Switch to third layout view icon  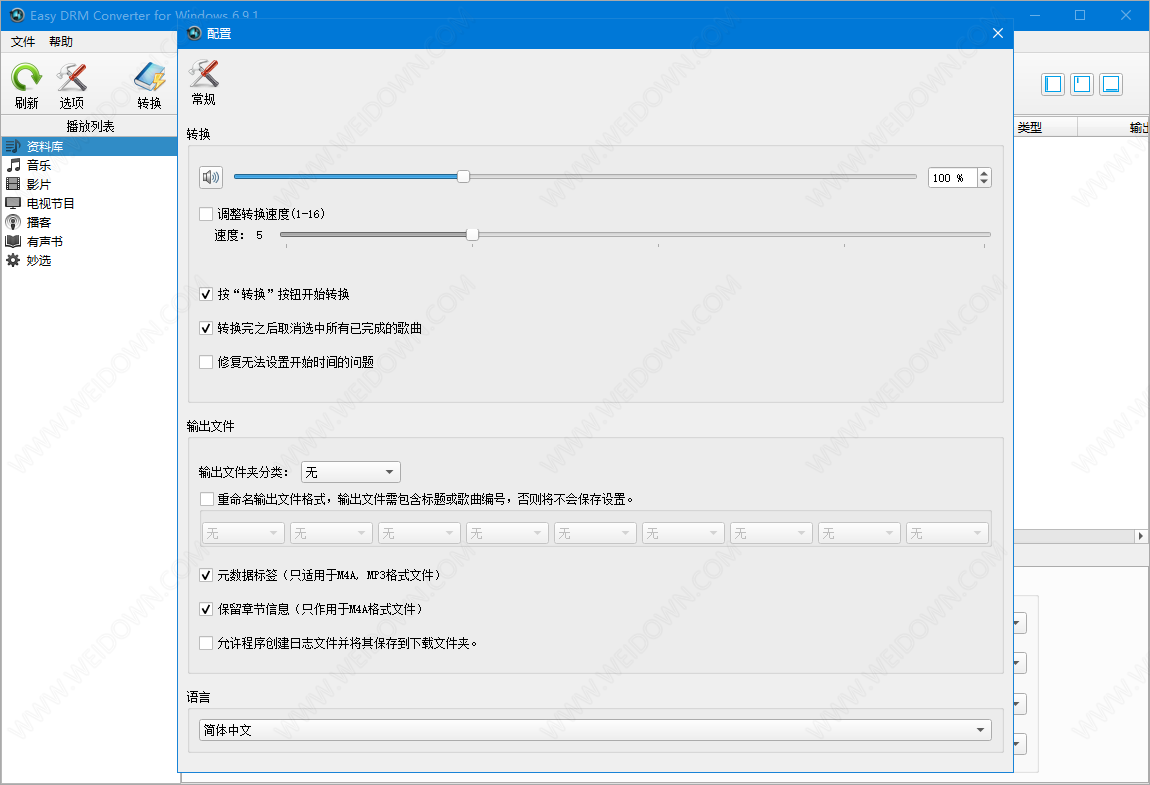[x=1111, y=84]
